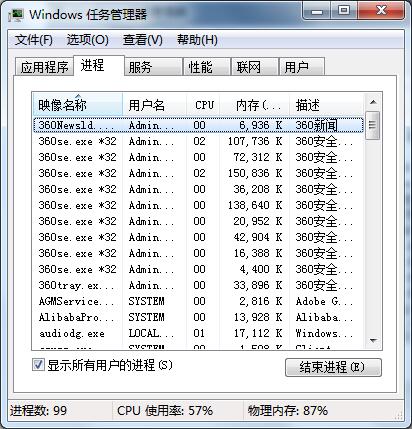Click the Task Manager title bar icon
This screenshot has width=412, height=429.
(16, 15)
